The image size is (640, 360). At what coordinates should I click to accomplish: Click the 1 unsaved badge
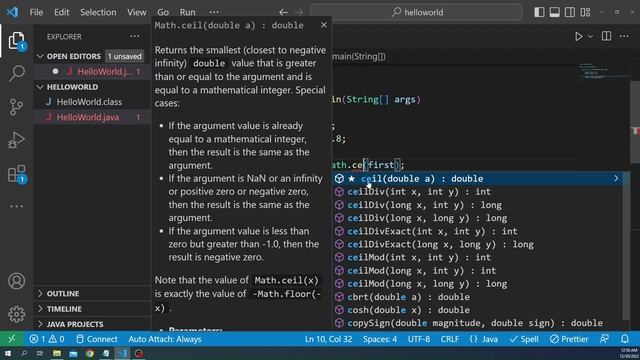(x=124, y=56)
